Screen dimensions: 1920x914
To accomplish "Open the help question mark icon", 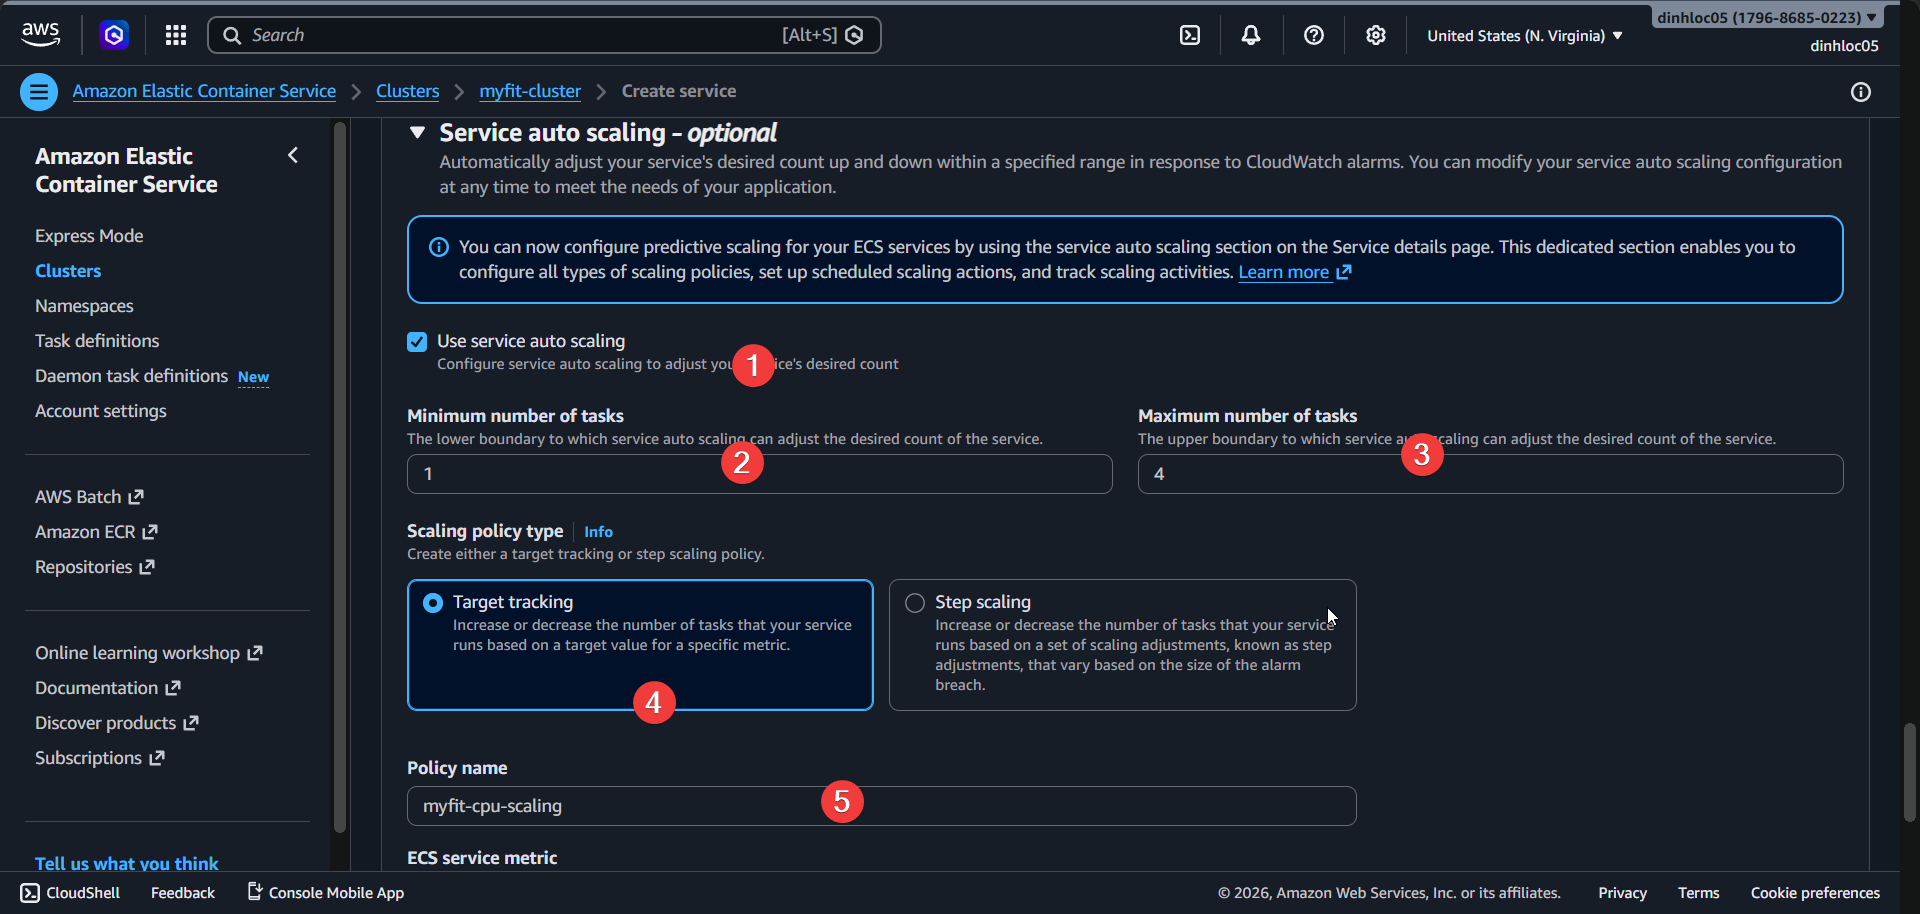I will (x=1313, y=34).
